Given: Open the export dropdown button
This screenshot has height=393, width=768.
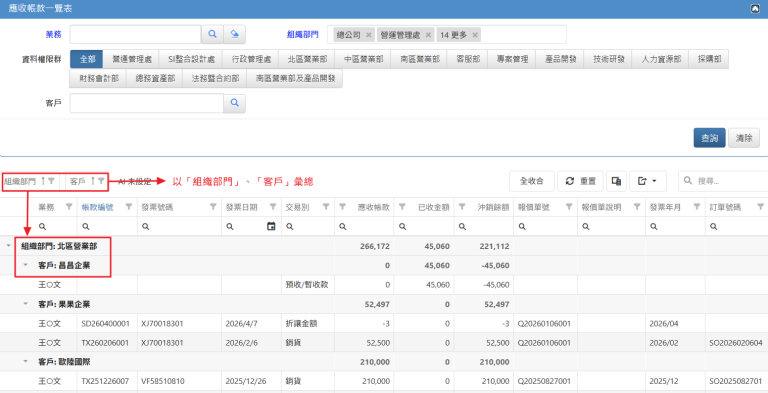Looking at the screenshot, I should [648, 181].
